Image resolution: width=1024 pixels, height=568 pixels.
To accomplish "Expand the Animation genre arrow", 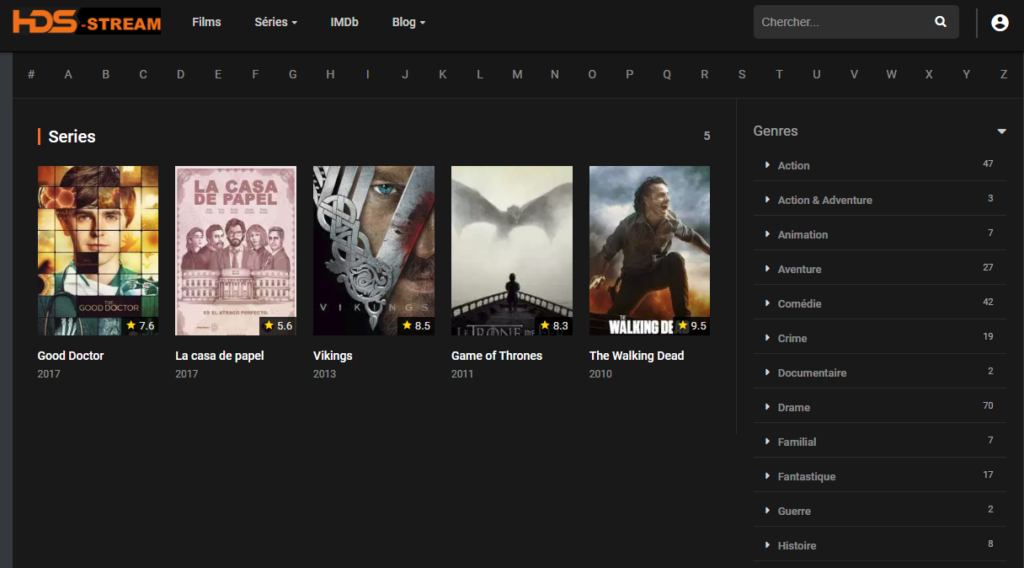I will 767,234.
